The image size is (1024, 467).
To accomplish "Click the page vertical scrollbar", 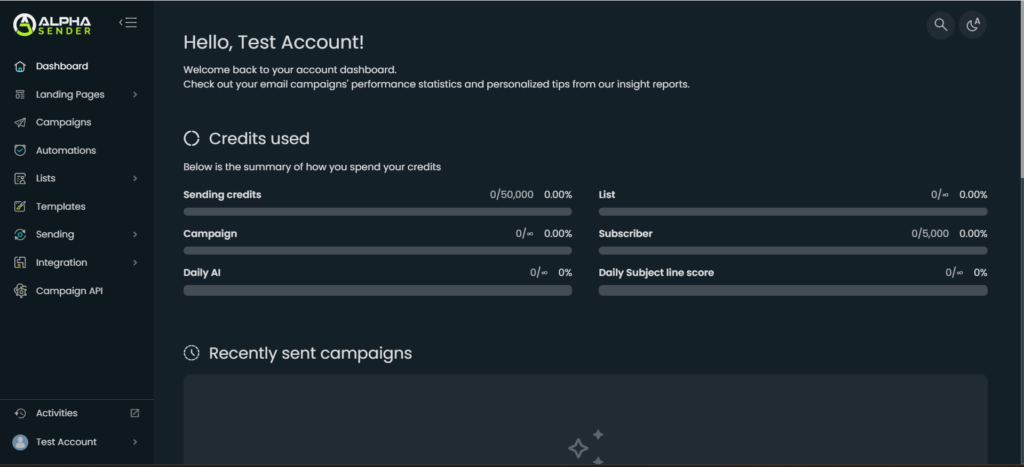I will [x=1020, y=88].
